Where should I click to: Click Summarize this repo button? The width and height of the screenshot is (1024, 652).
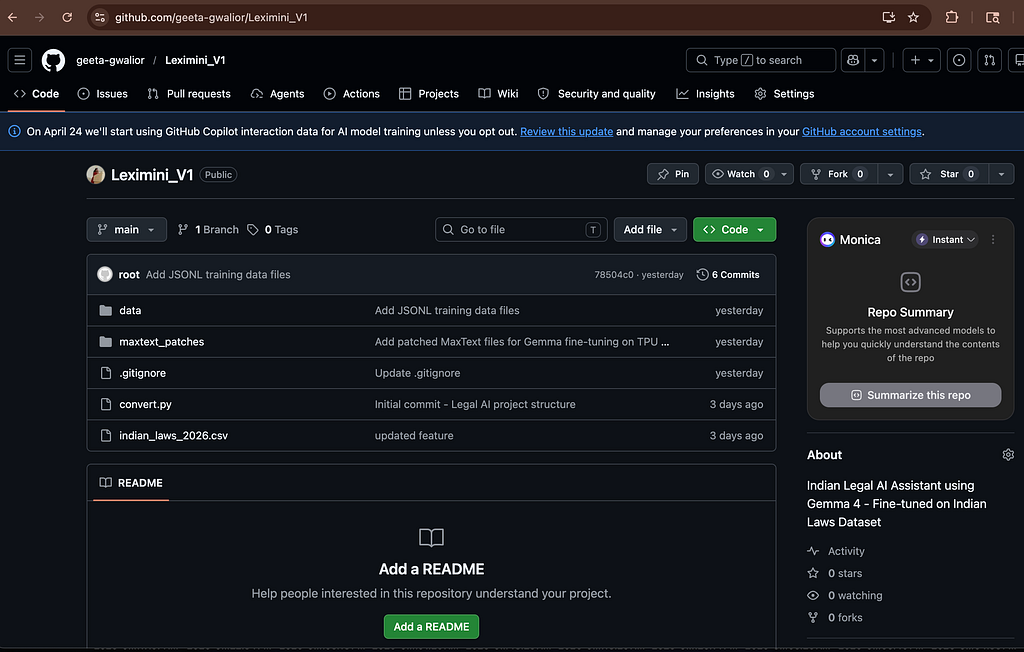click(910, 396)
